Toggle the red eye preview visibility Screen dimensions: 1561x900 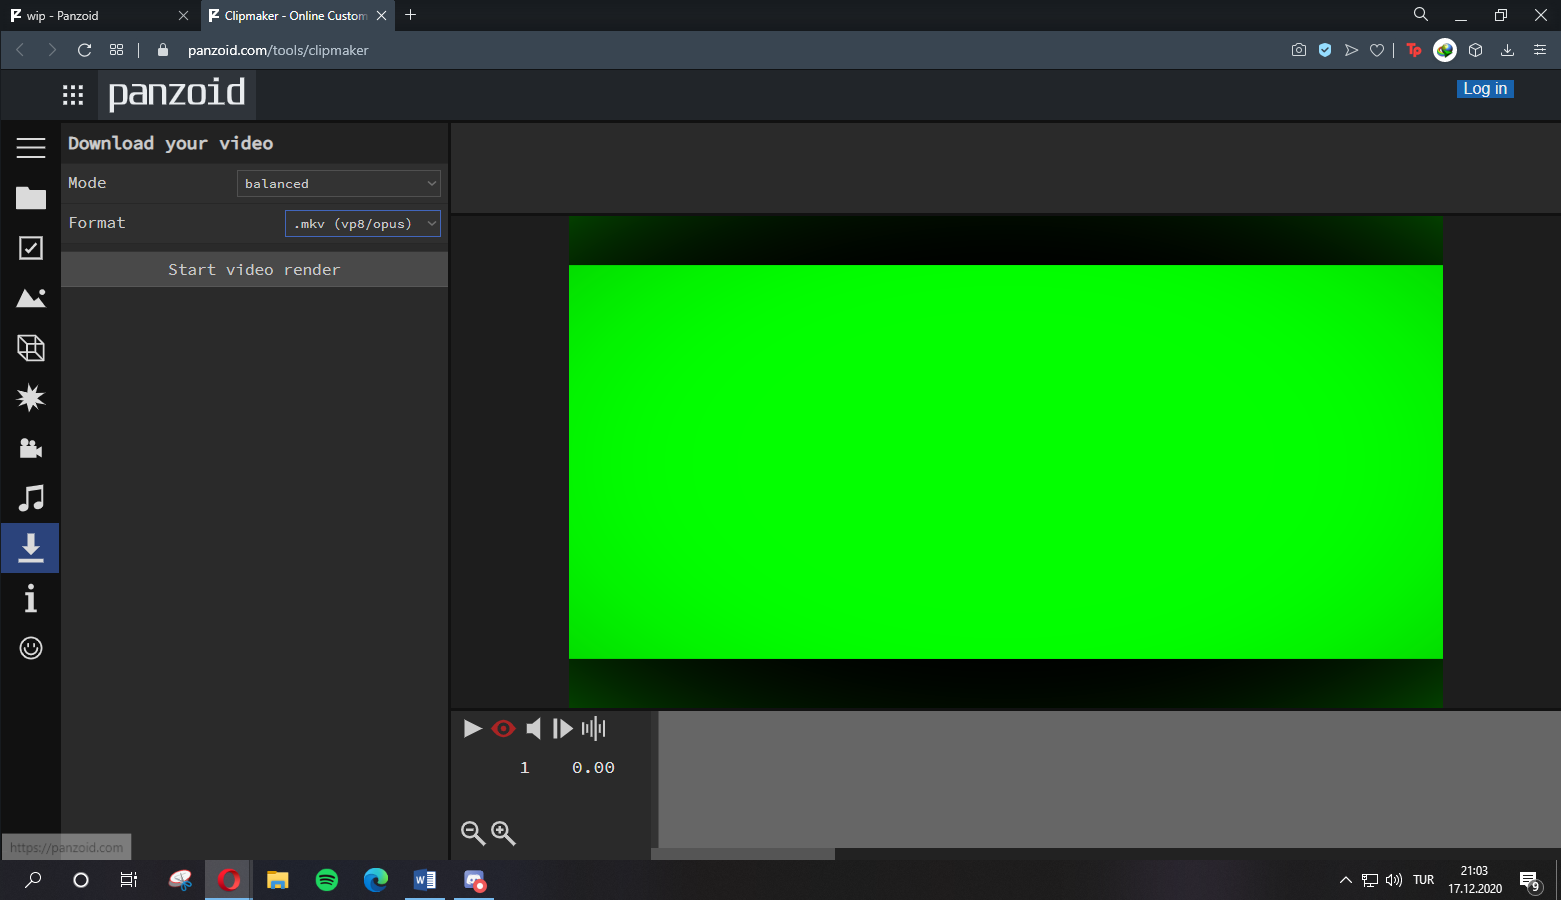504,729
